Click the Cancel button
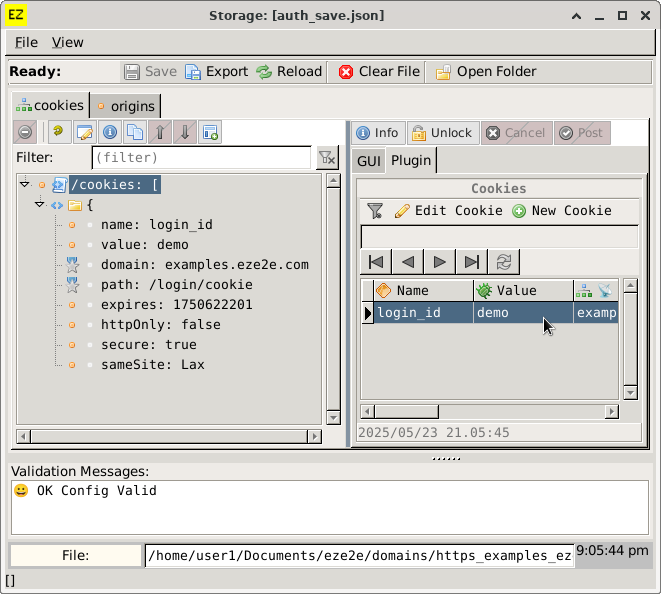Viewport: 661px width, 594px height. point(516,133)
